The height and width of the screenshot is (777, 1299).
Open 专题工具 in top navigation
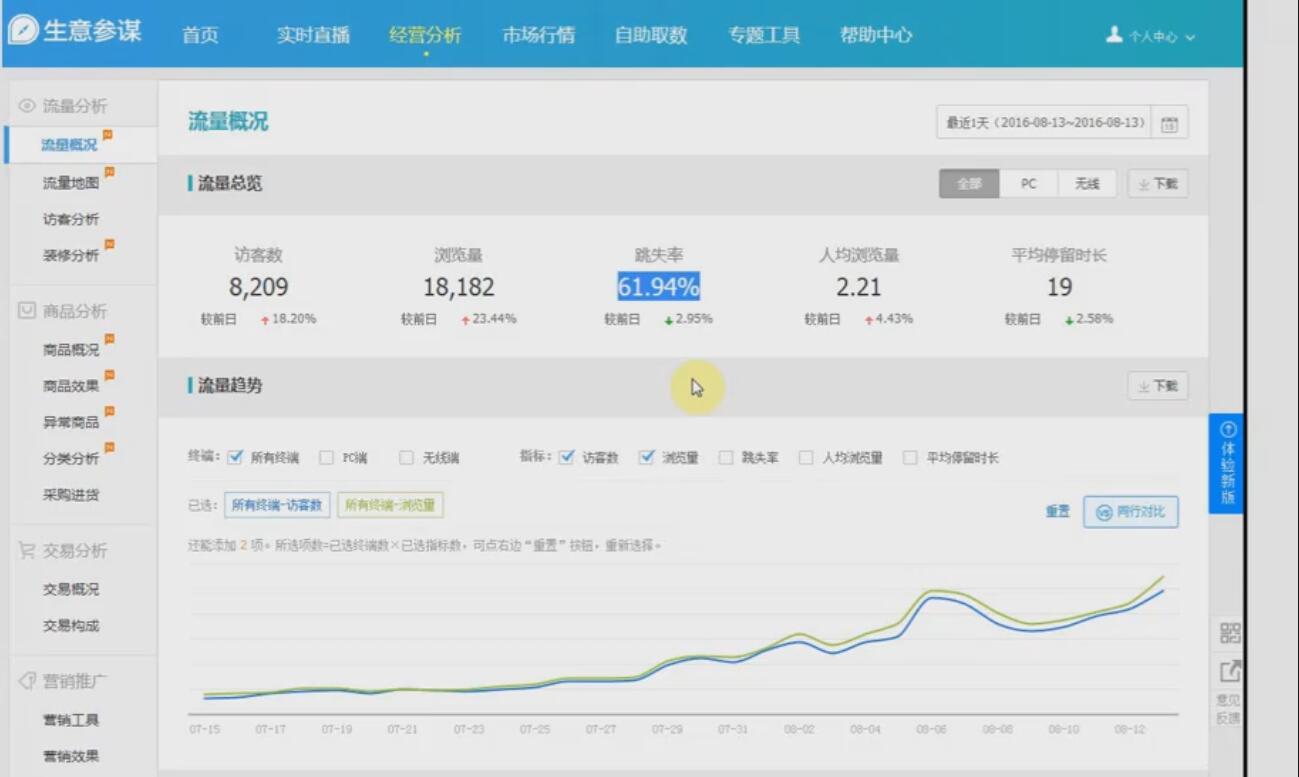click(x=764, y=35)
